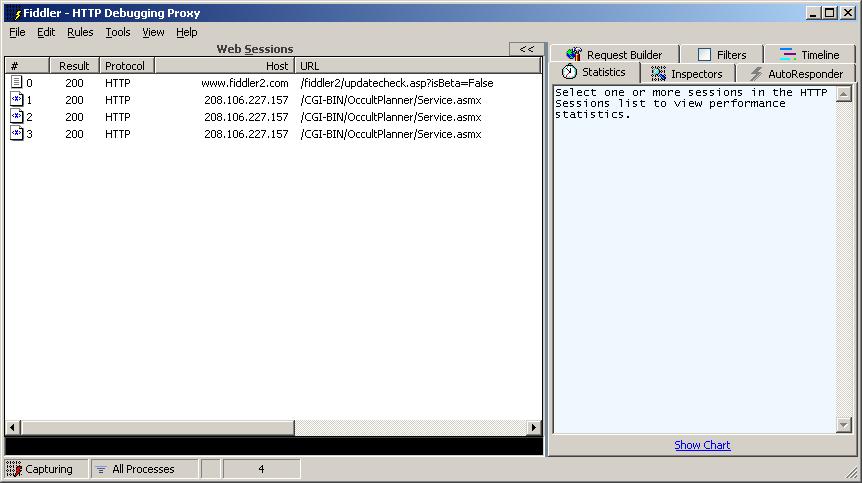Click the AutoResponder lightning icon
The width and height of the screenshot is (862, 483).
(756, 74)
